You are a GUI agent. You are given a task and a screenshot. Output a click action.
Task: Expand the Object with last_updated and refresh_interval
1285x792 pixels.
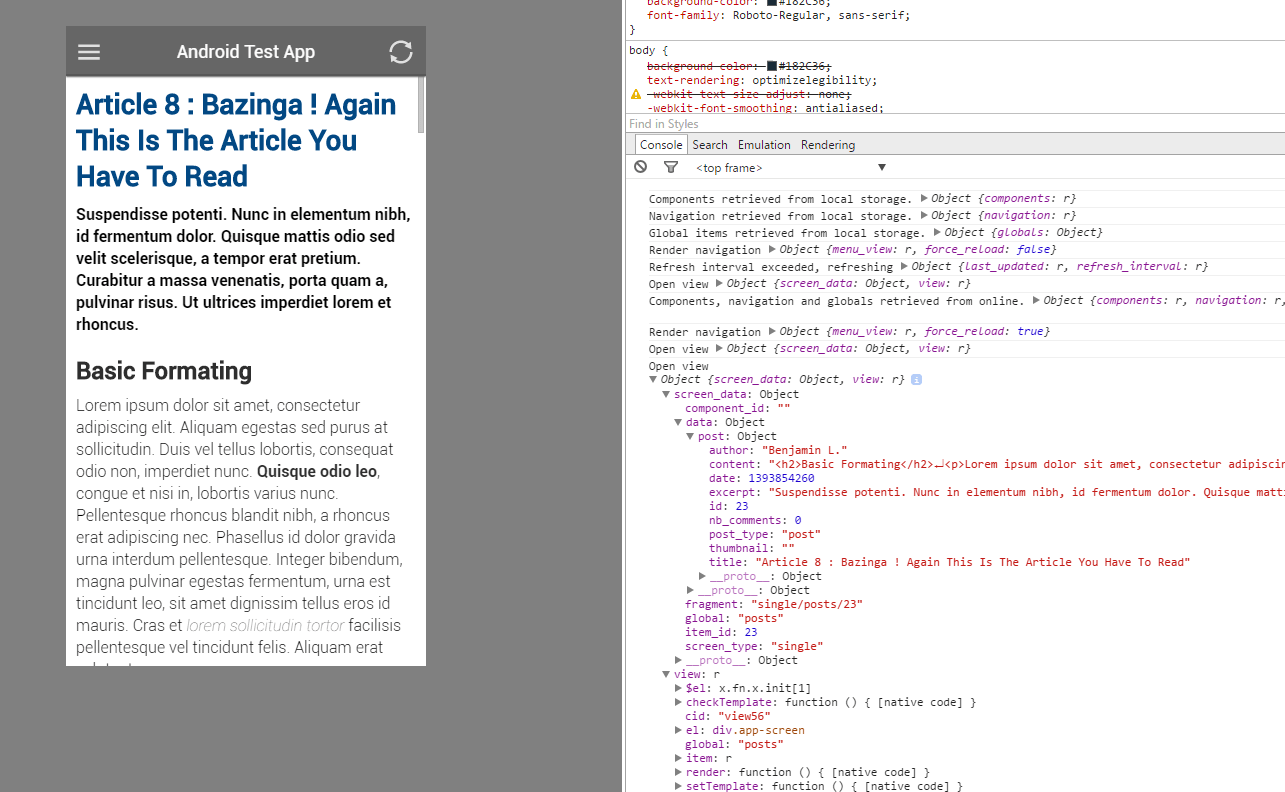(904, 267)
